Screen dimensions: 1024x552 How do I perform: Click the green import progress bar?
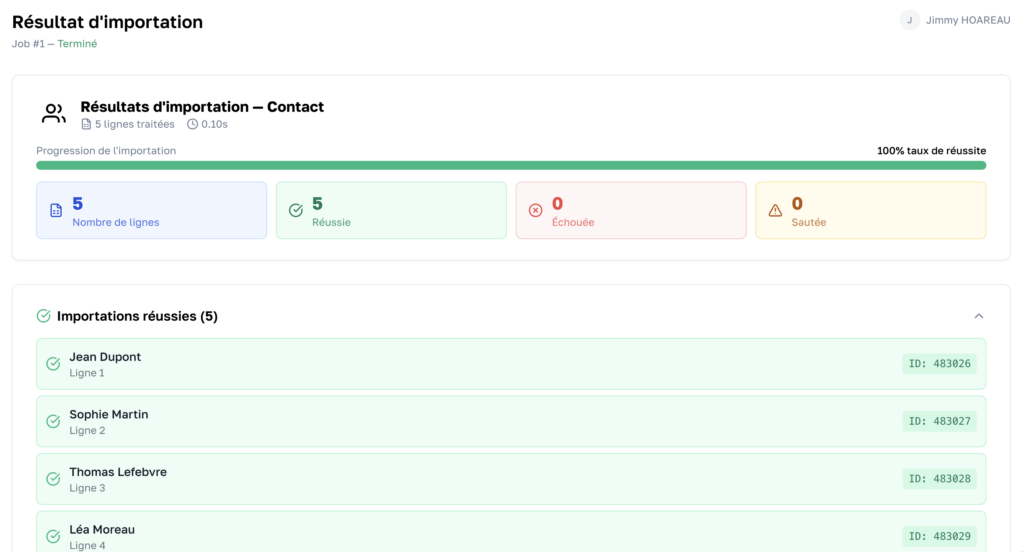tap(511, 166)
